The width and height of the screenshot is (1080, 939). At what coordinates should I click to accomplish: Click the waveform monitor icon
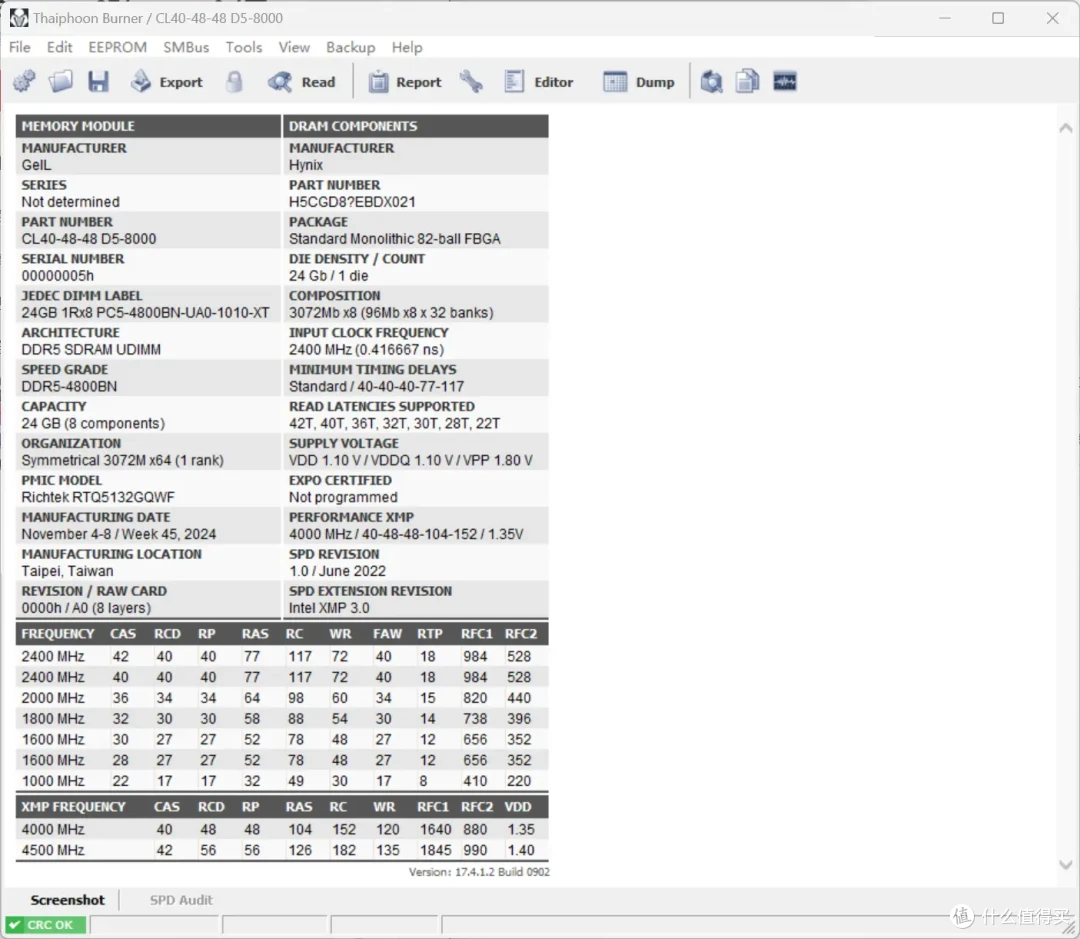coord(785,82)
